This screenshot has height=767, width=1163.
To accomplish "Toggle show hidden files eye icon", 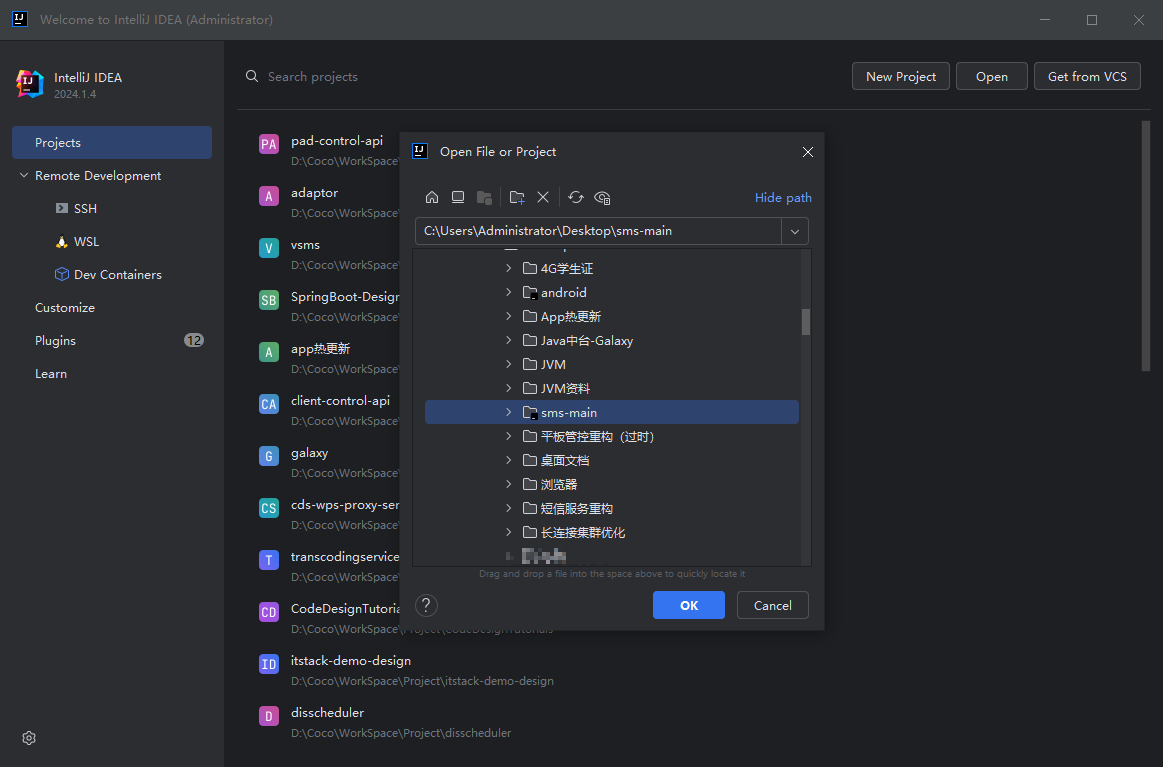I will [602, 197].
